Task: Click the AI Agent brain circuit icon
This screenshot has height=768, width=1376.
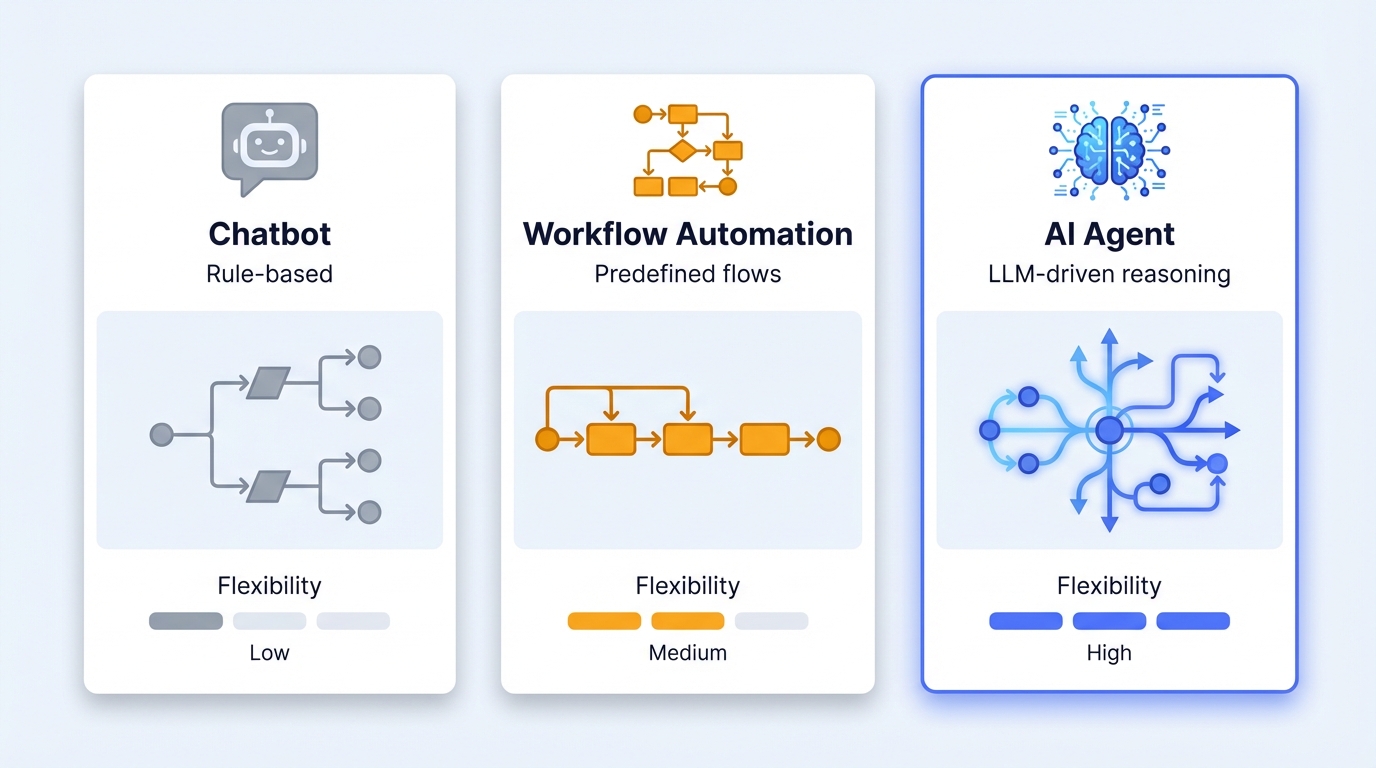Action: coord(1108,148)
